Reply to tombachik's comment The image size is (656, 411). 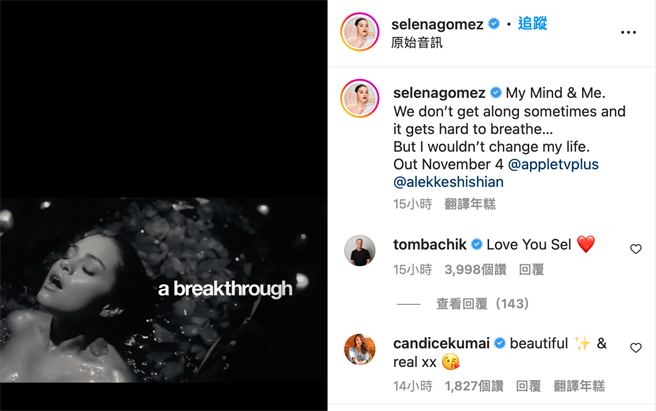click(x=531, y=269)
